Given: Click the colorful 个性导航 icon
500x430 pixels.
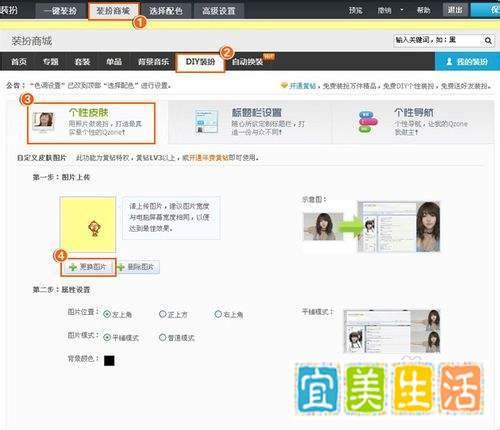Looking at the screenshot, I should coord(367,122).
